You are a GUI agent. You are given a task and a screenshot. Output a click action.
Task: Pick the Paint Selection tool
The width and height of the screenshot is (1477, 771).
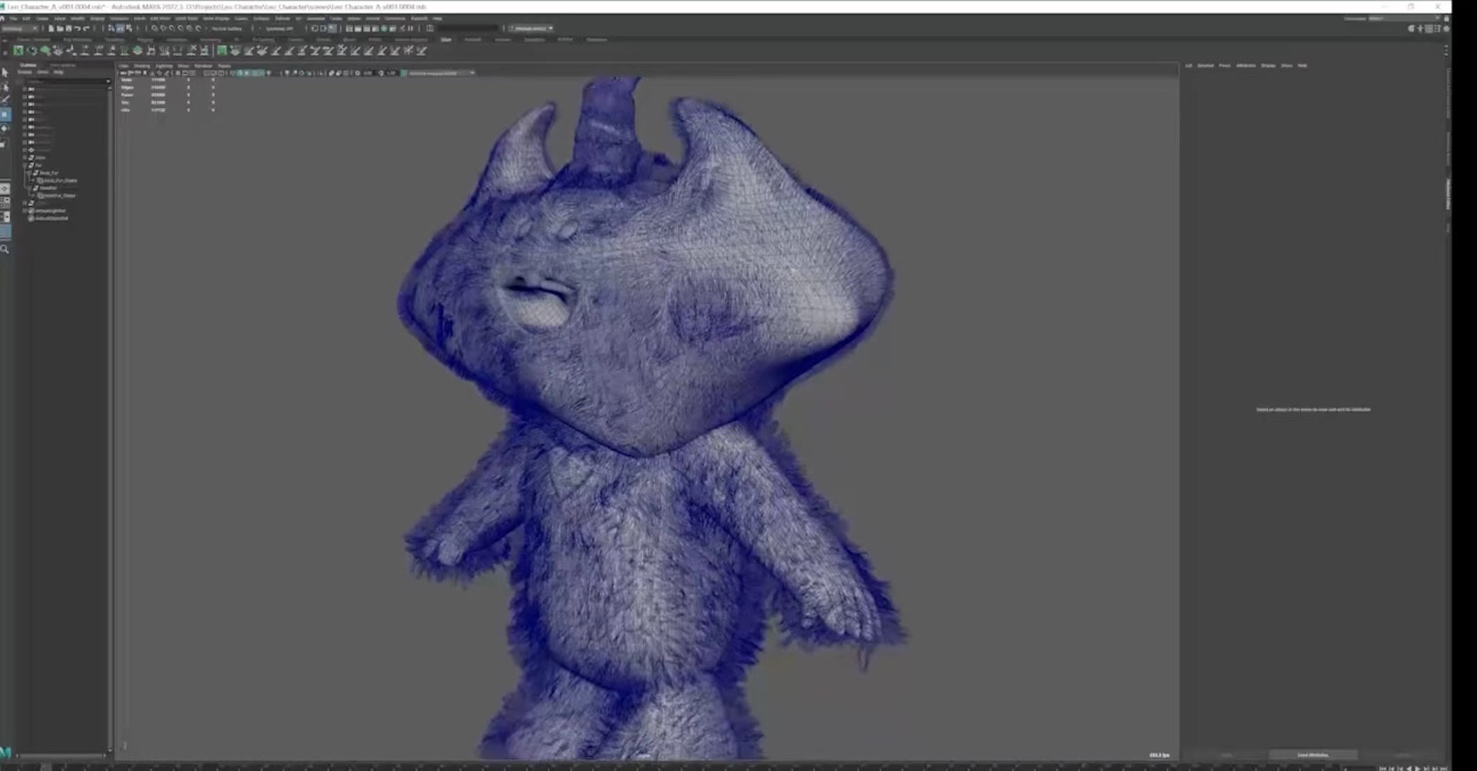pos(5,99)
